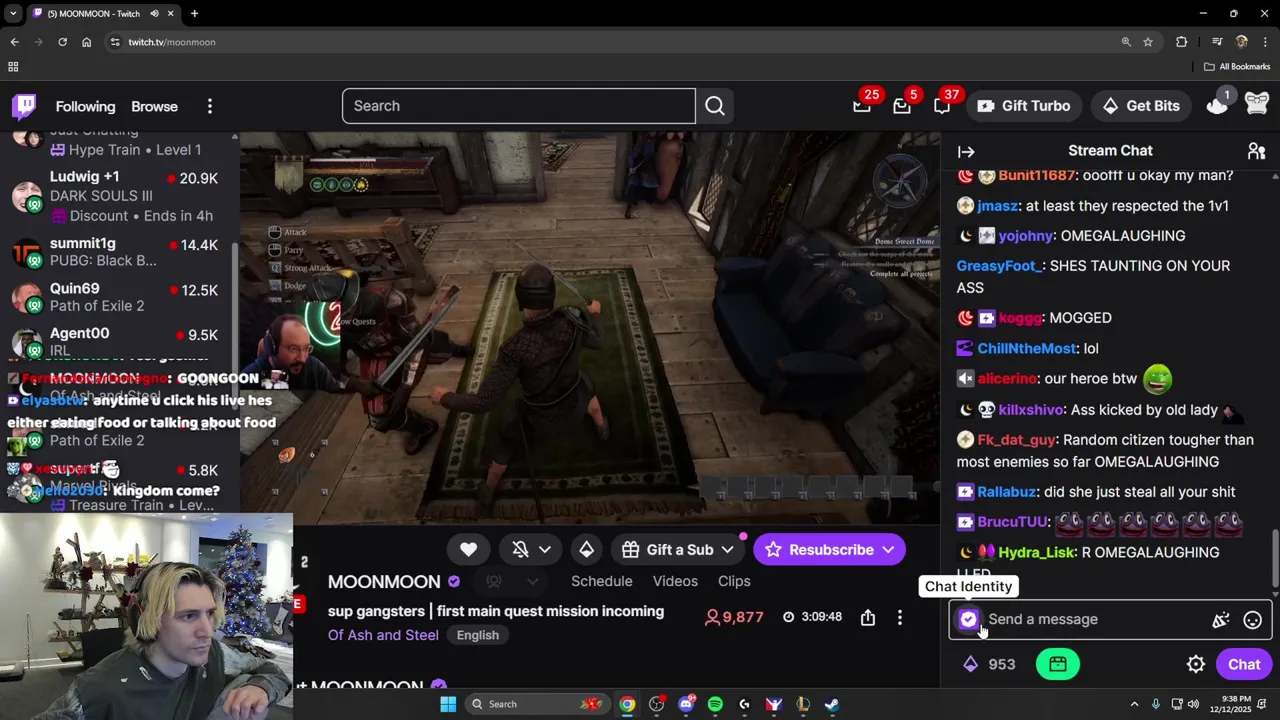Click the page zoom magnifier in address bar

pyautogui.click(x=1126, y=42)
